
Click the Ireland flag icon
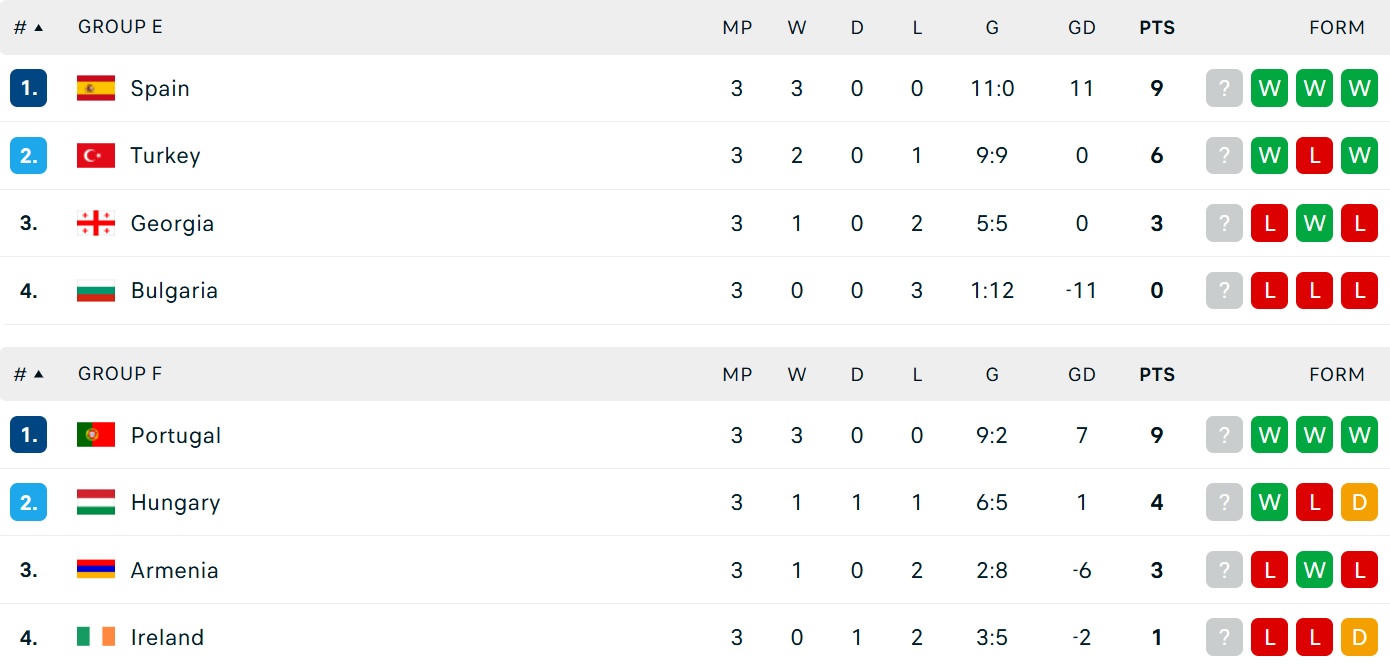96,637
